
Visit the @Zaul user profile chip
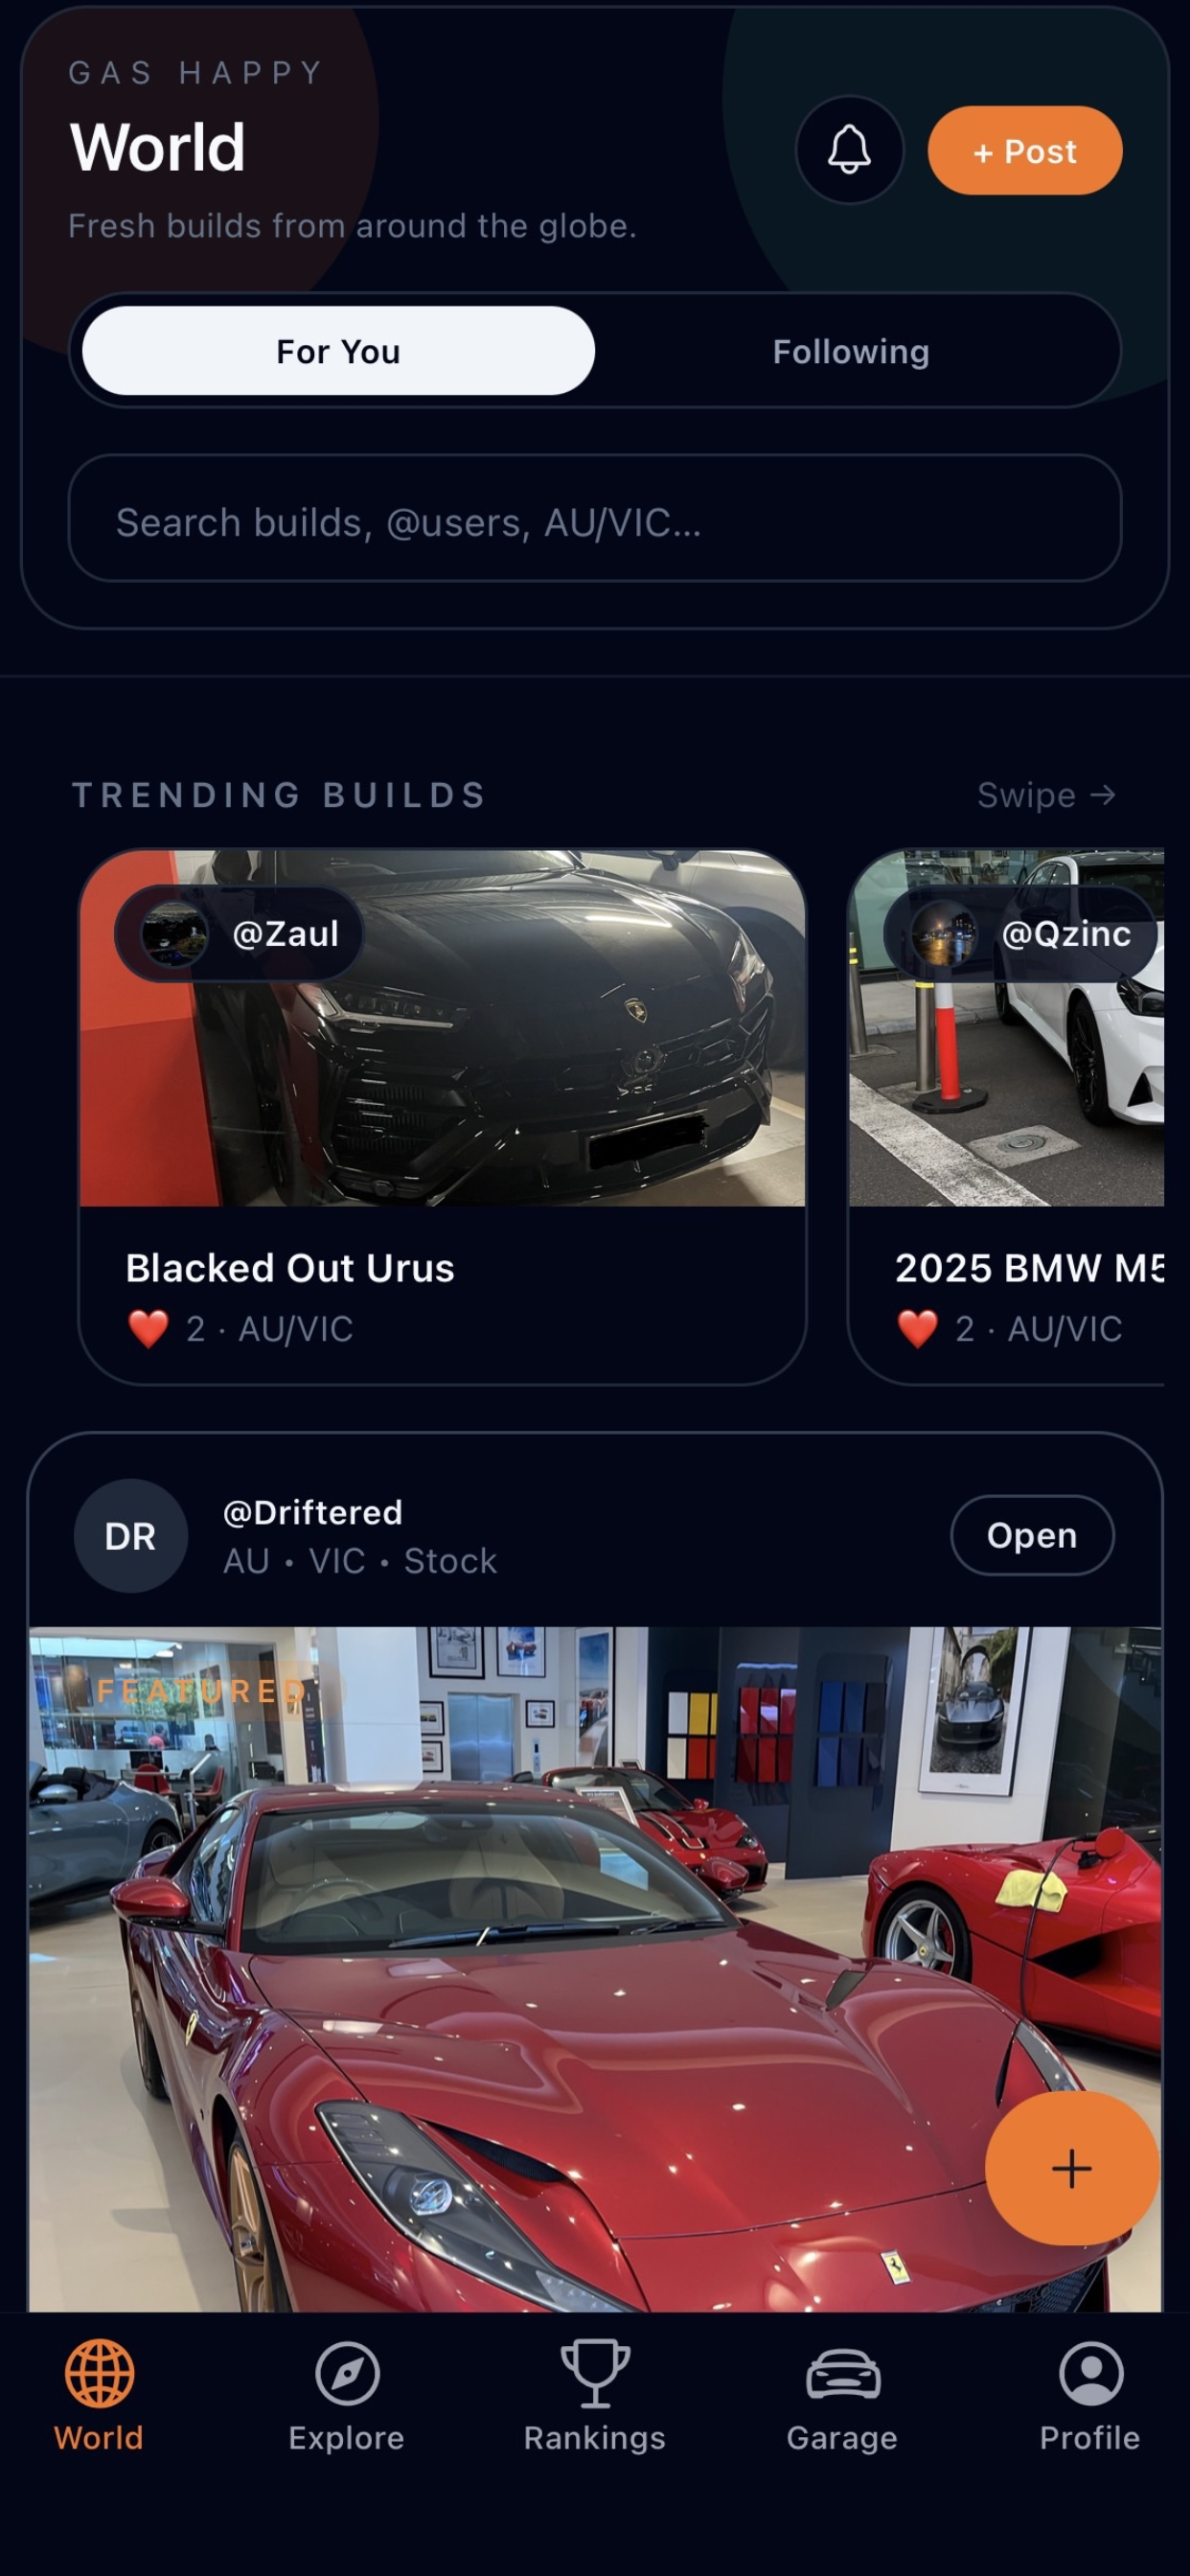239,933
